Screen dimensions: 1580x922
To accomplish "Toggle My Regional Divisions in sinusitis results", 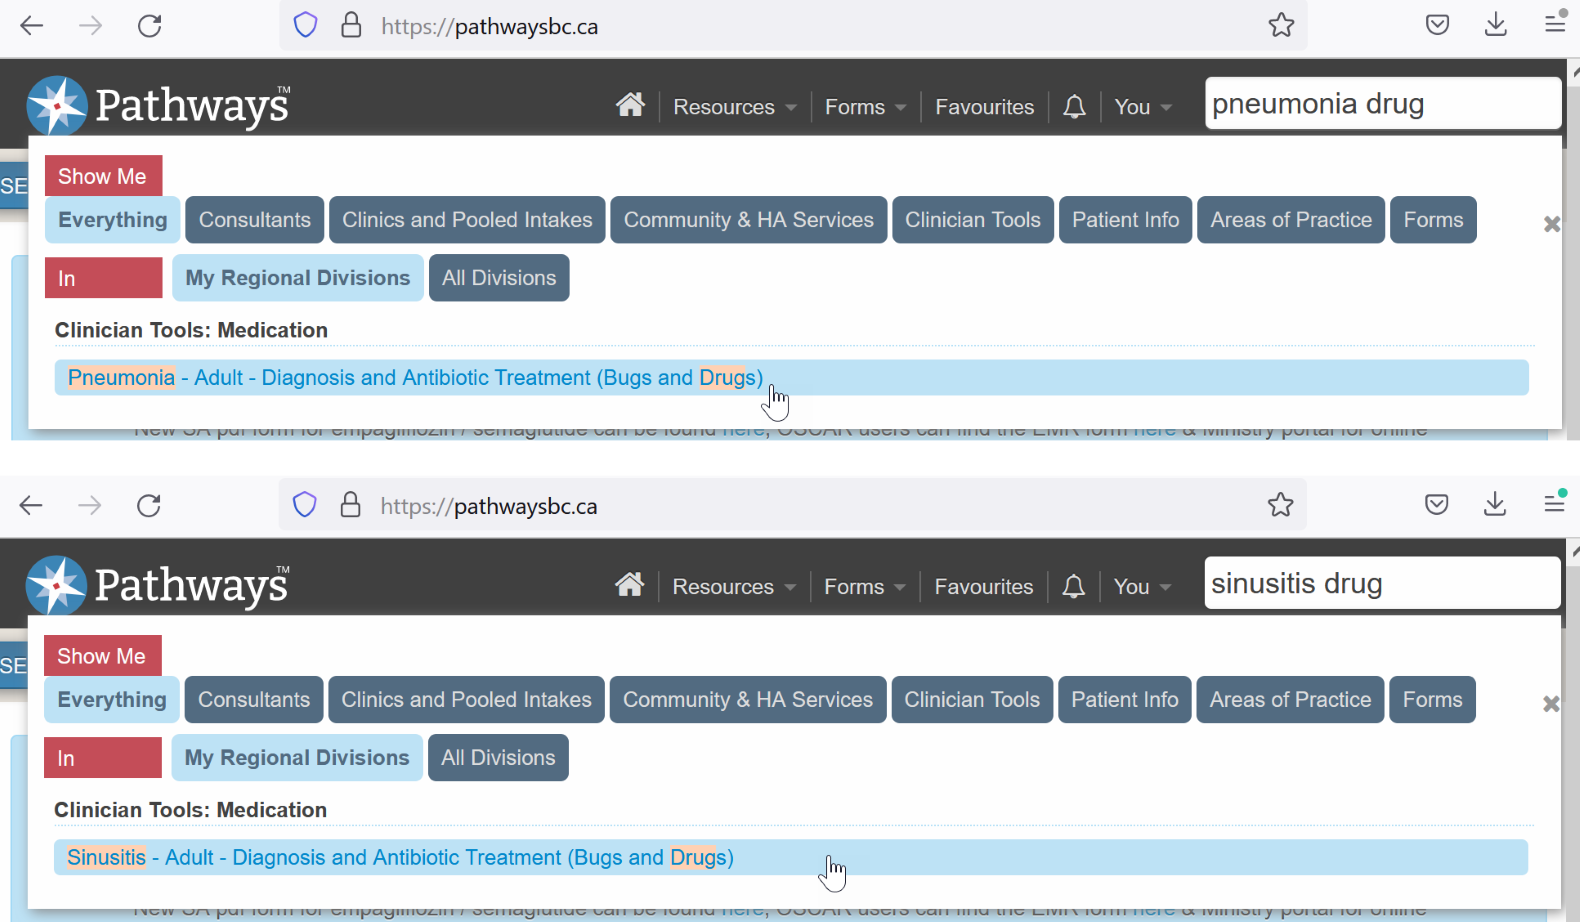I will pyautogui.click(x=297, y=758).
